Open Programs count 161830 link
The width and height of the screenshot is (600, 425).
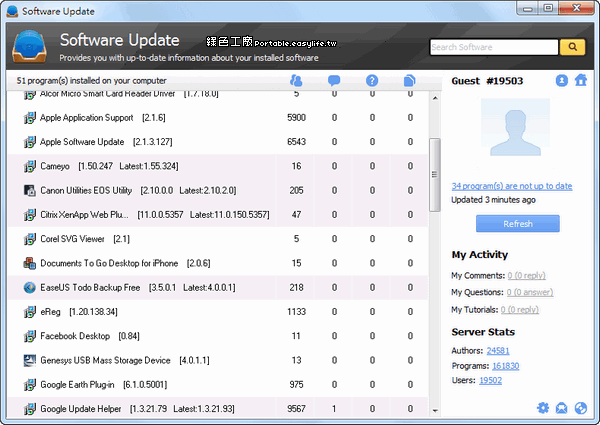point(505,366)
